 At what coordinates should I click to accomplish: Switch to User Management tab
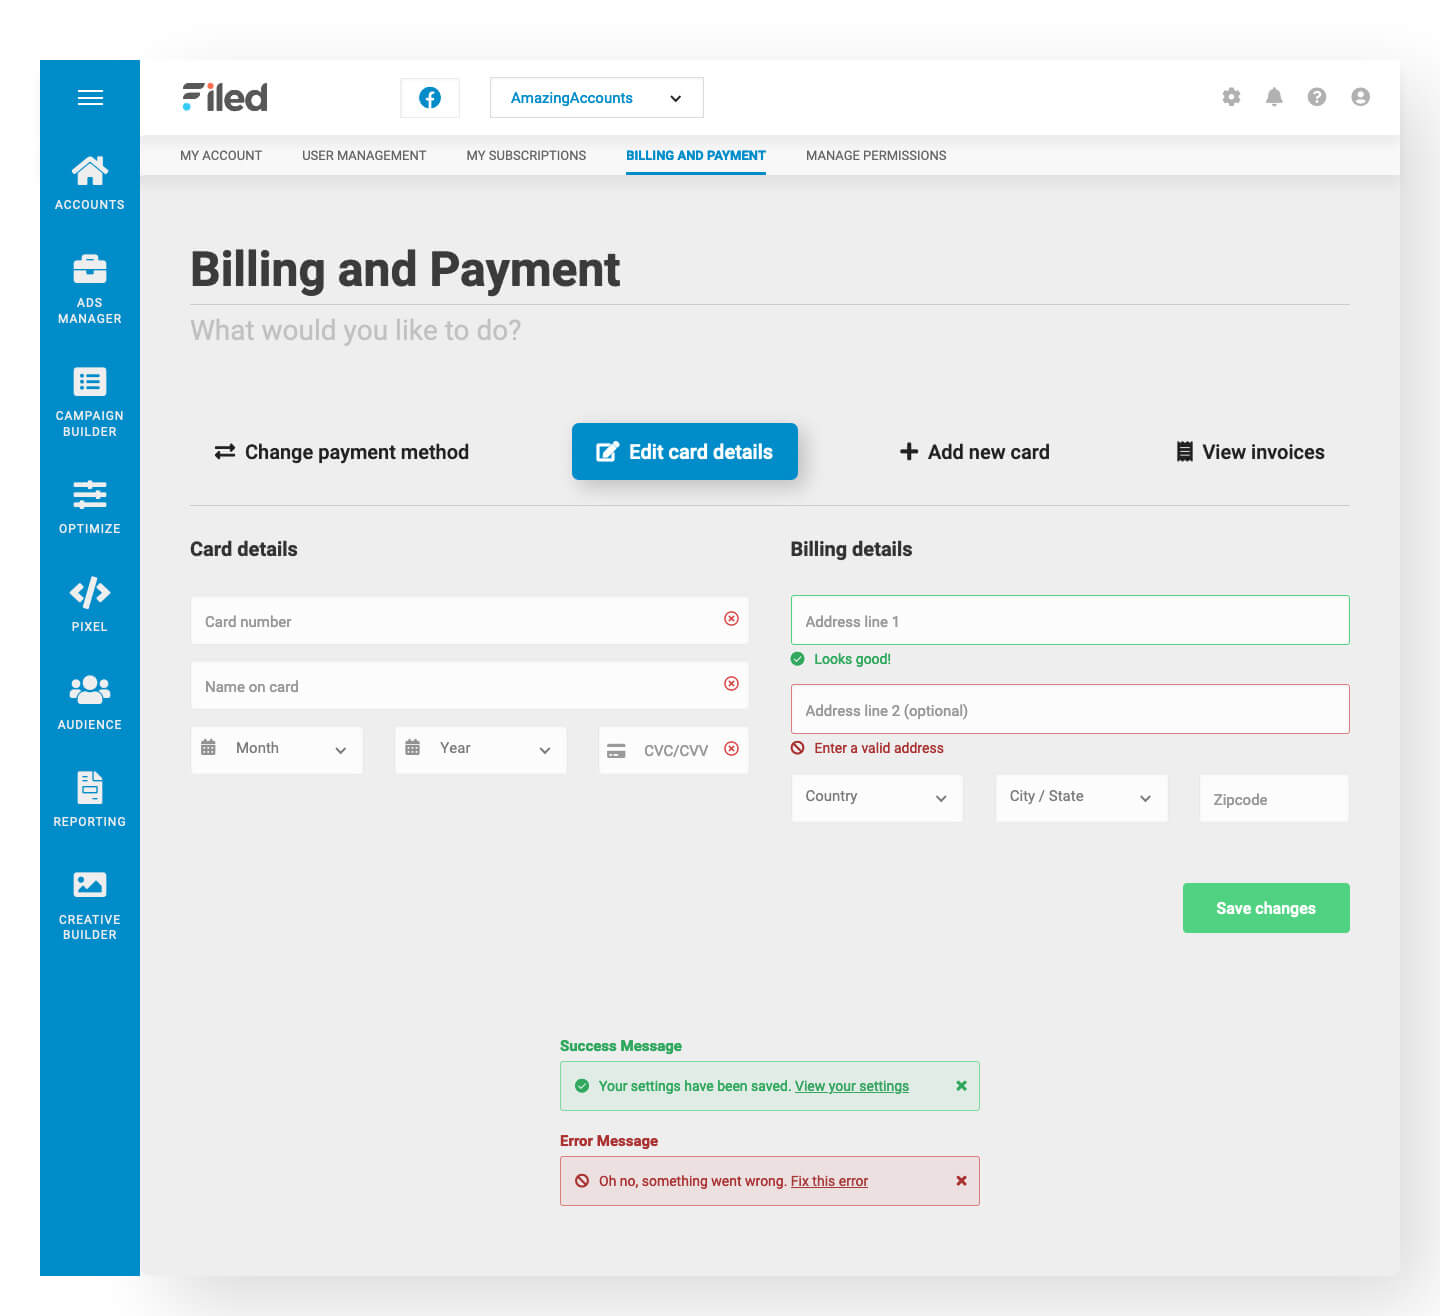pyautogui.click(x=364, y=155)
